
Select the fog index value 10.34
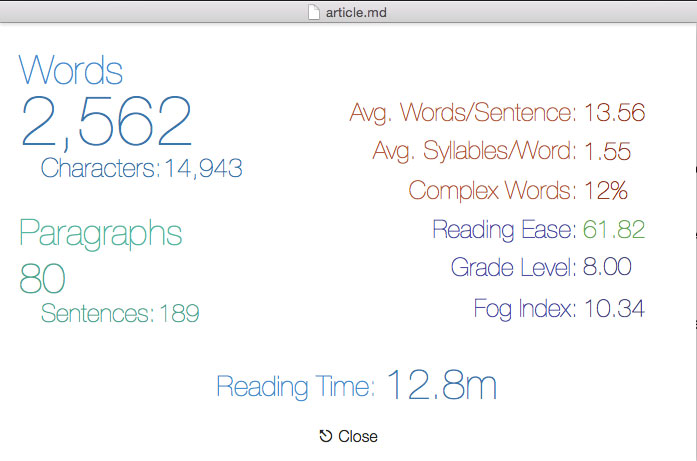[x=614, y=309]
